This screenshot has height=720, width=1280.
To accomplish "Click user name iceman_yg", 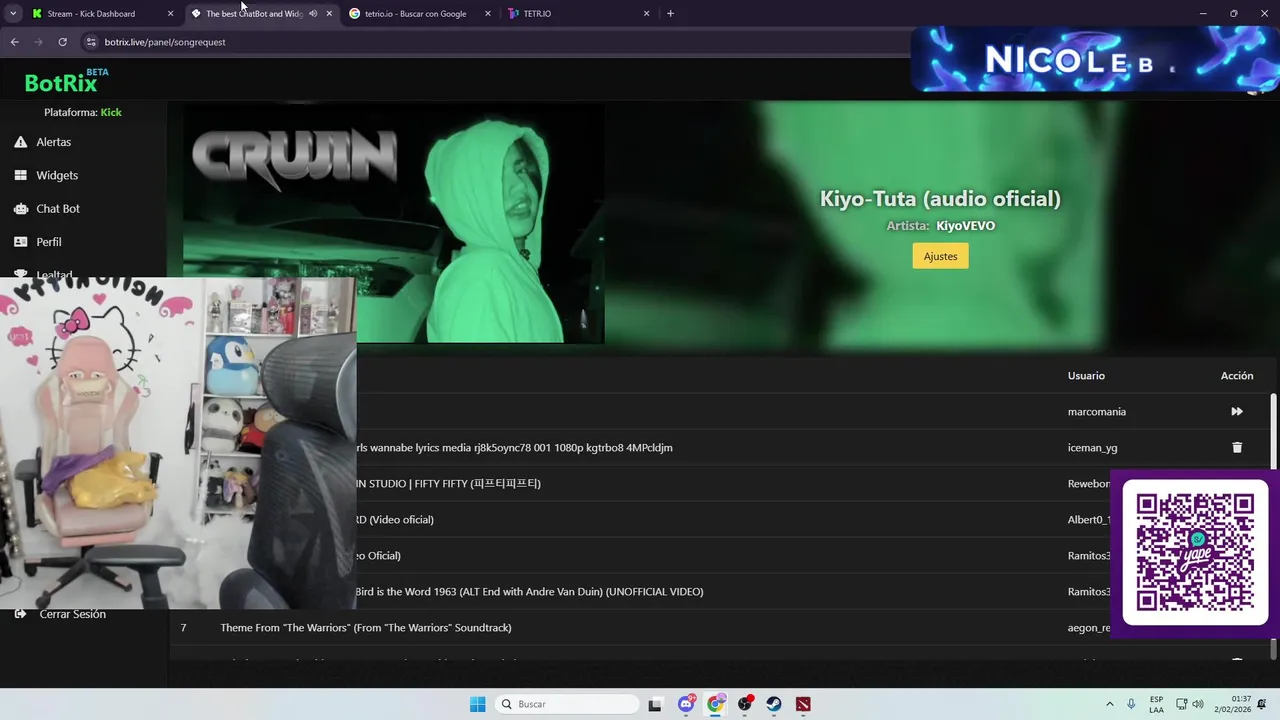I will 1093,447.
